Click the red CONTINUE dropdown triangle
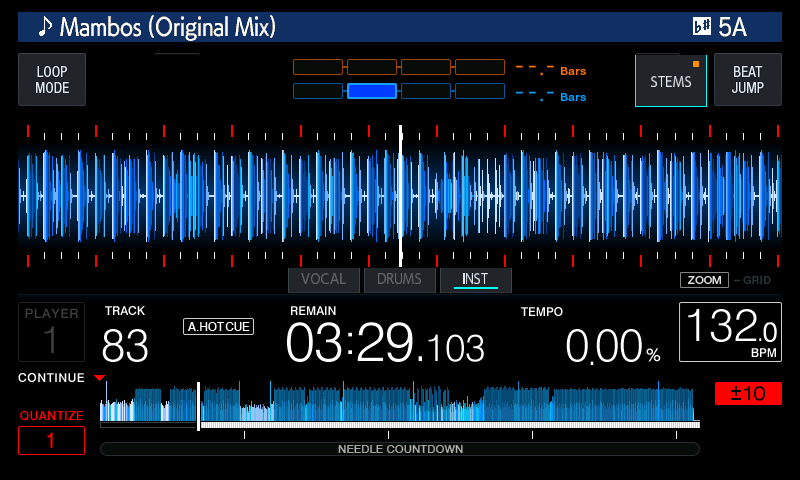Screen dimensions: 800x480 (99, 378)
